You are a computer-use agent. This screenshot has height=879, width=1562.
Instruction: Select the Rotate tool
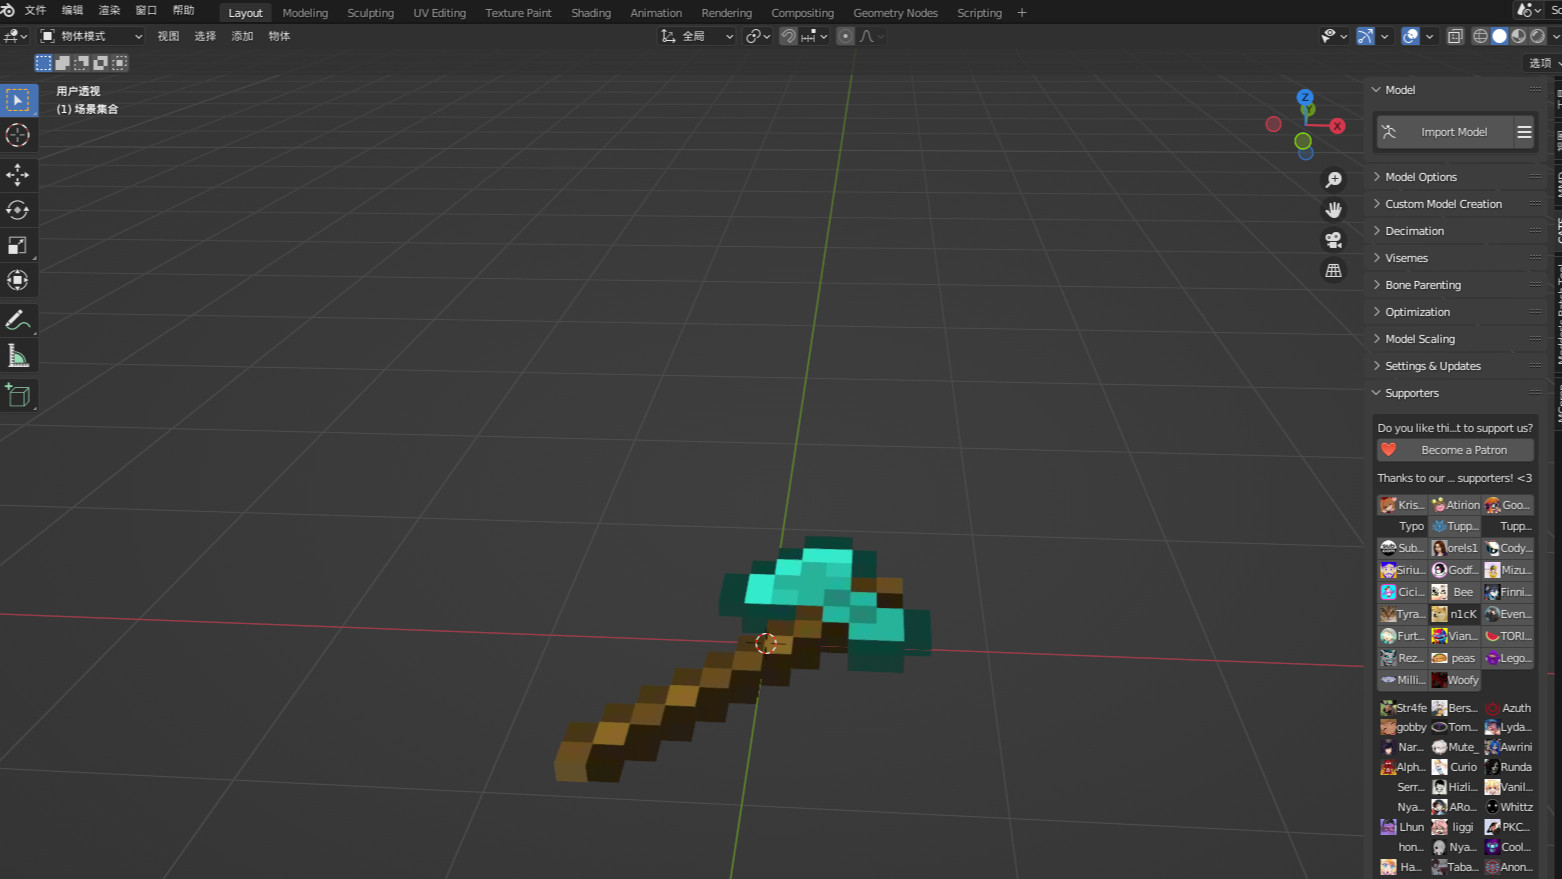point(18,210)
